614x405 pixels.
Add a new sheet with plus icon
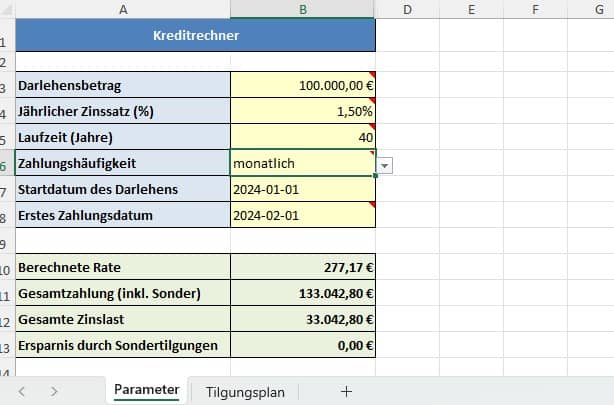(346, 391)
